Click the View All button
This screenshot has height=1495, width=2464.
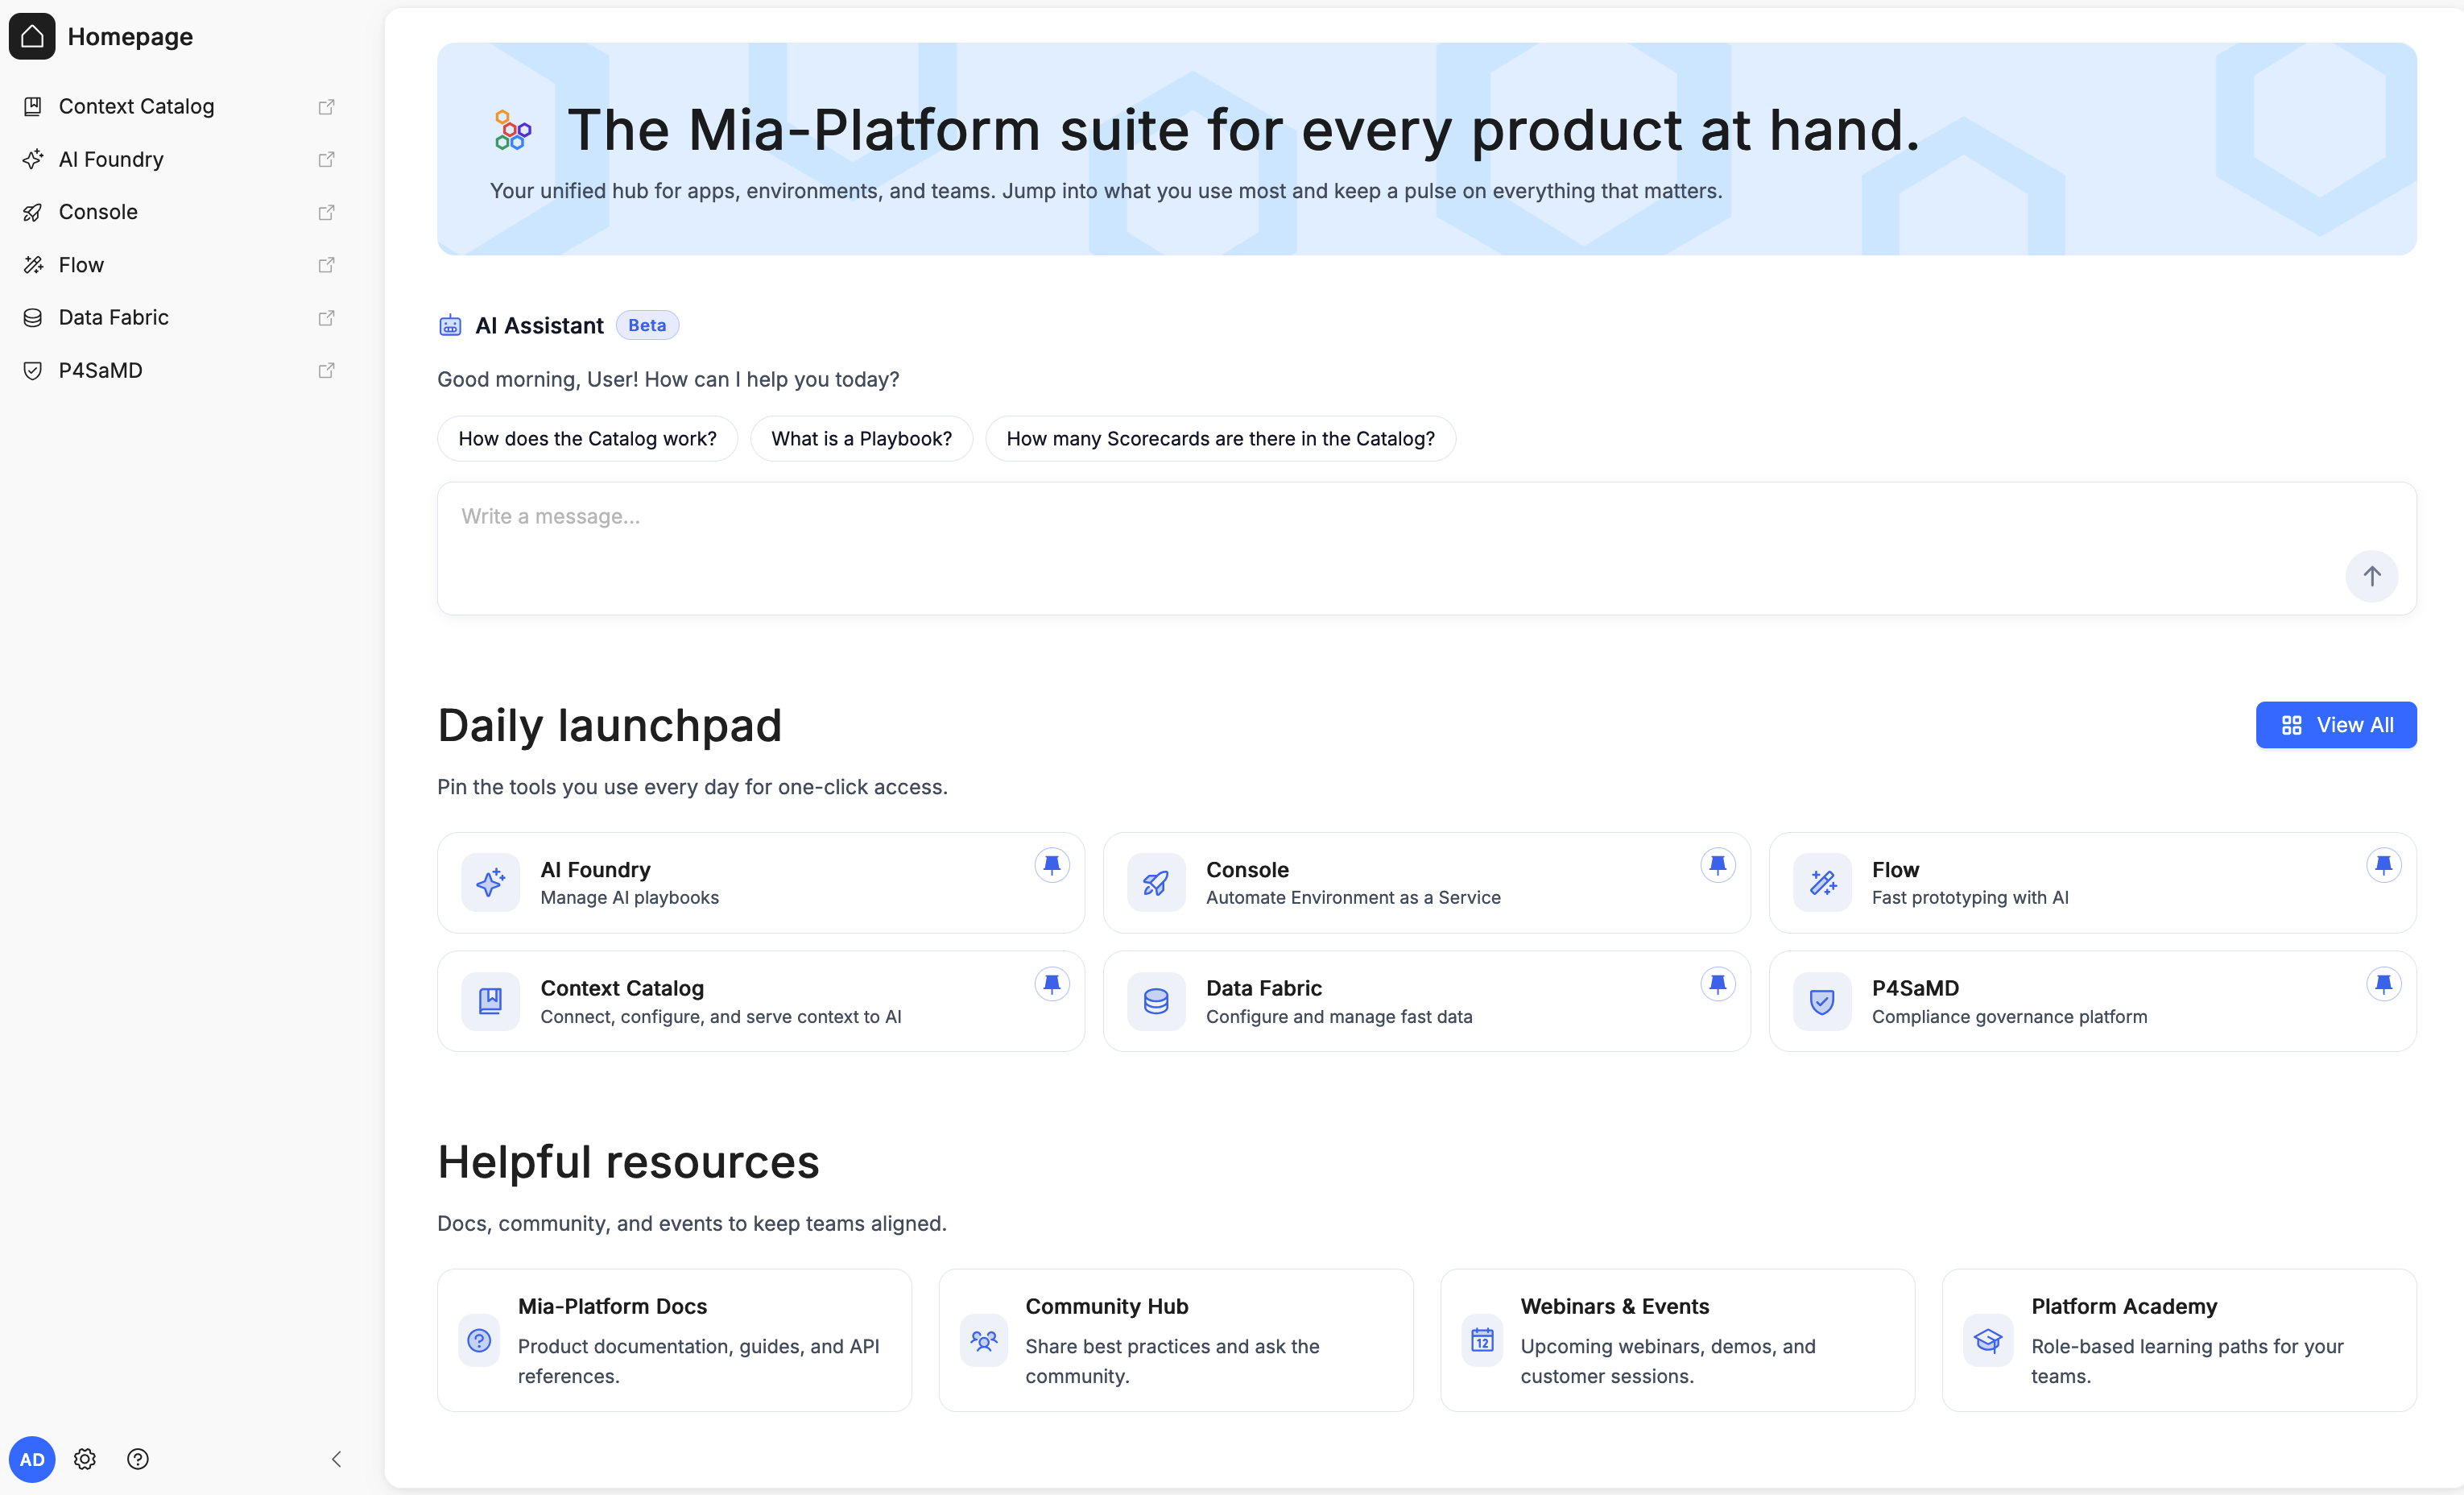tap(2336, 725)
